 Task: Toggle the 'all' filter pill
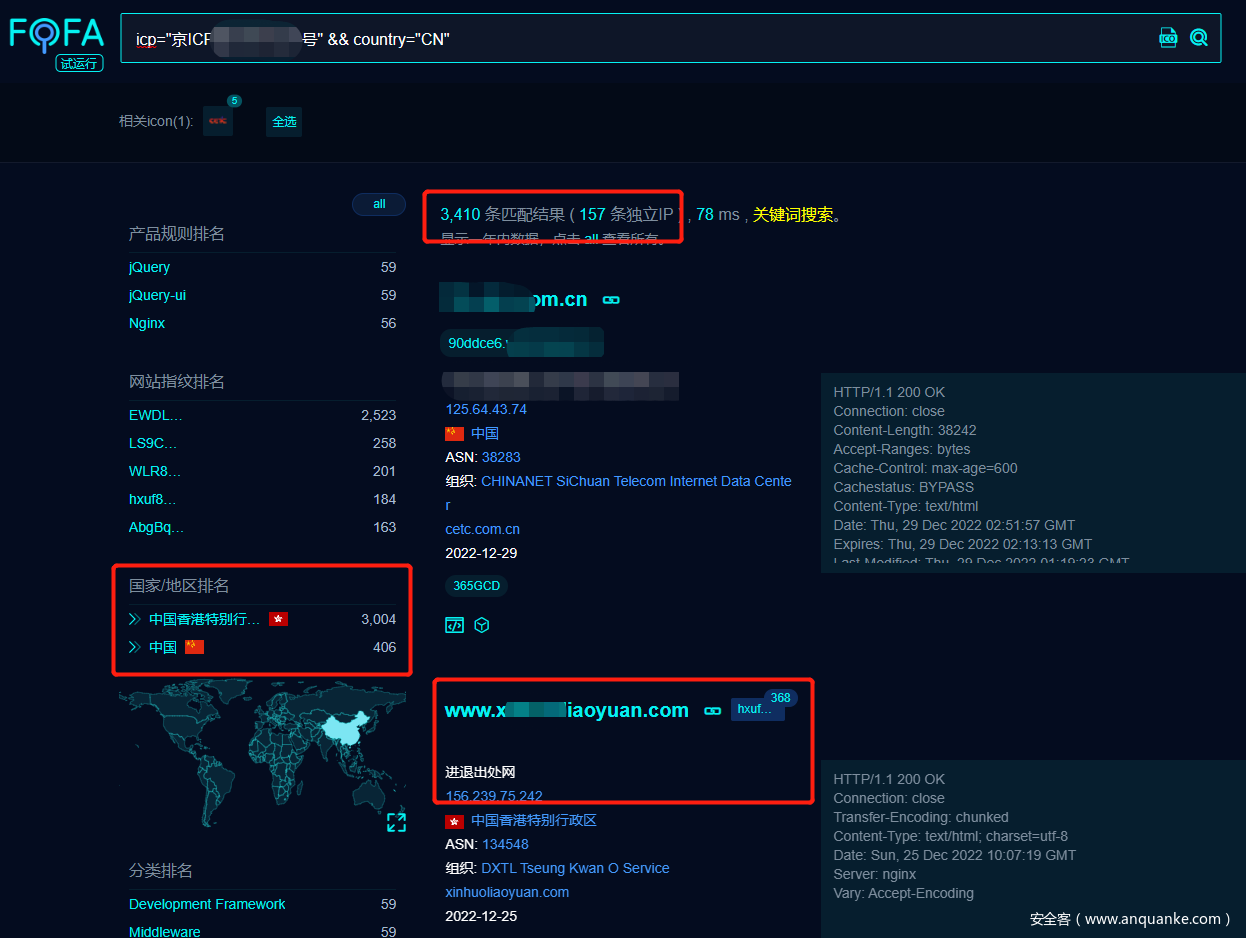[x=379, y=204]
